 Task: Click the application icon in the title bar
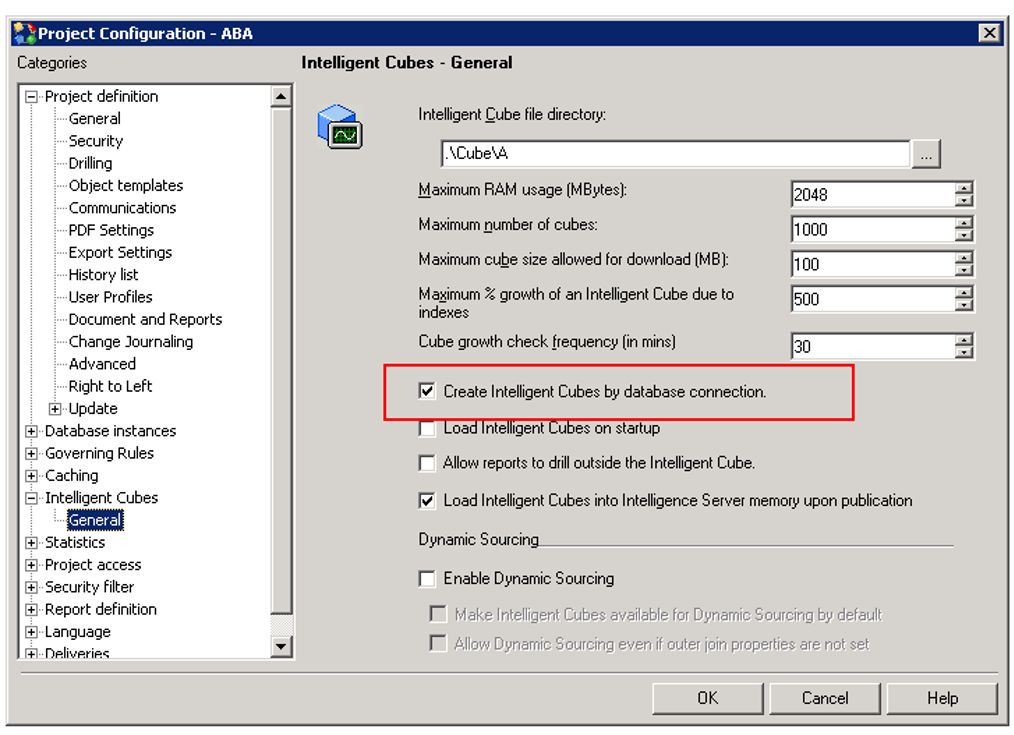(24, 33)
